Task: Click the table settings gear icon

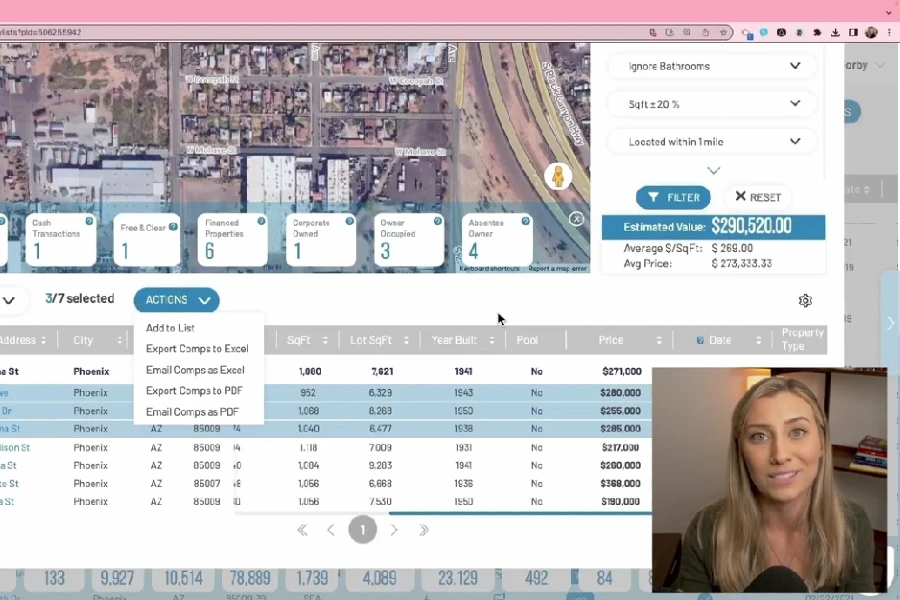Action: point(805,301)
